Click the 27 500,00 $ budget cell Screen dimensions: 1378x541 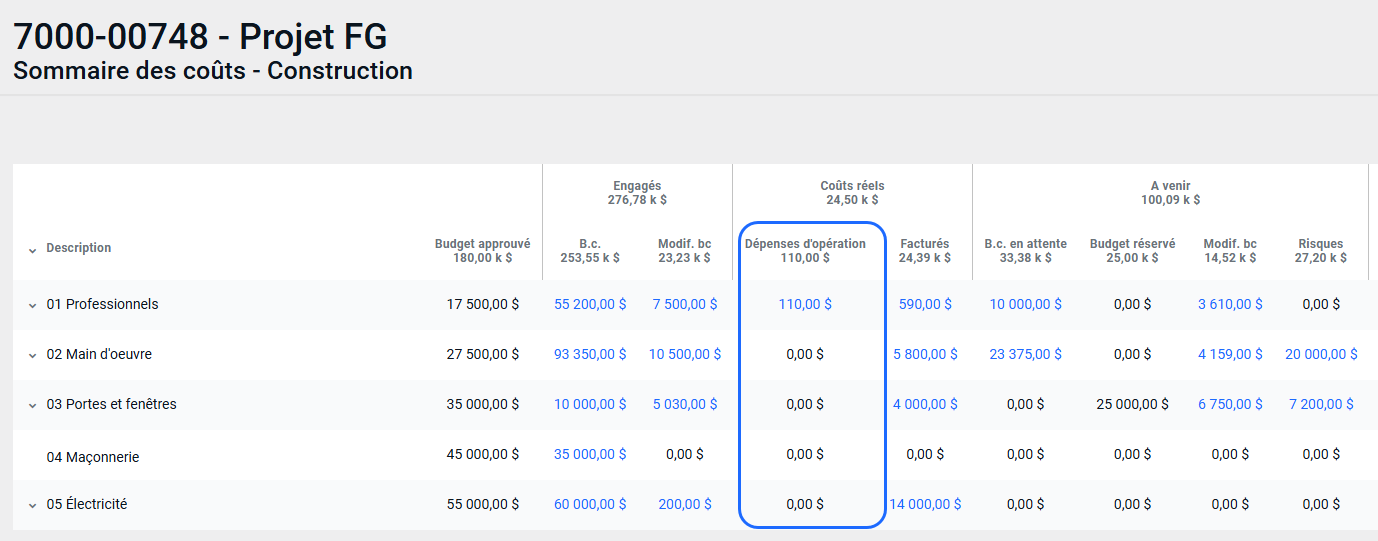(482, 354)
